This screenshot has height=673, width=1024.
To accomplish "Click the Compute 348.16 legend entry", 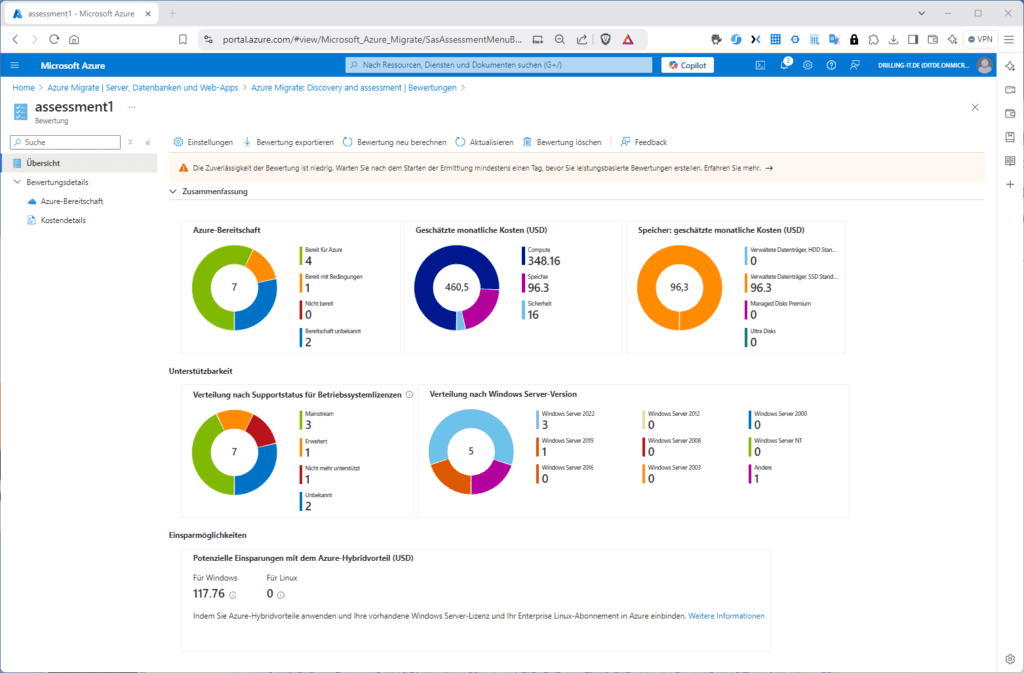I will 541,256.
